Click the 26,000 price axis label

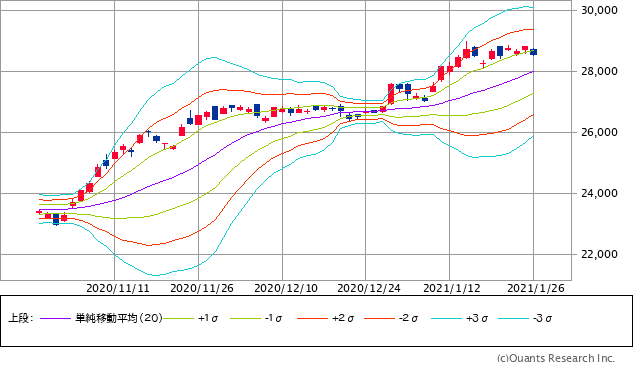click(599, 132)
